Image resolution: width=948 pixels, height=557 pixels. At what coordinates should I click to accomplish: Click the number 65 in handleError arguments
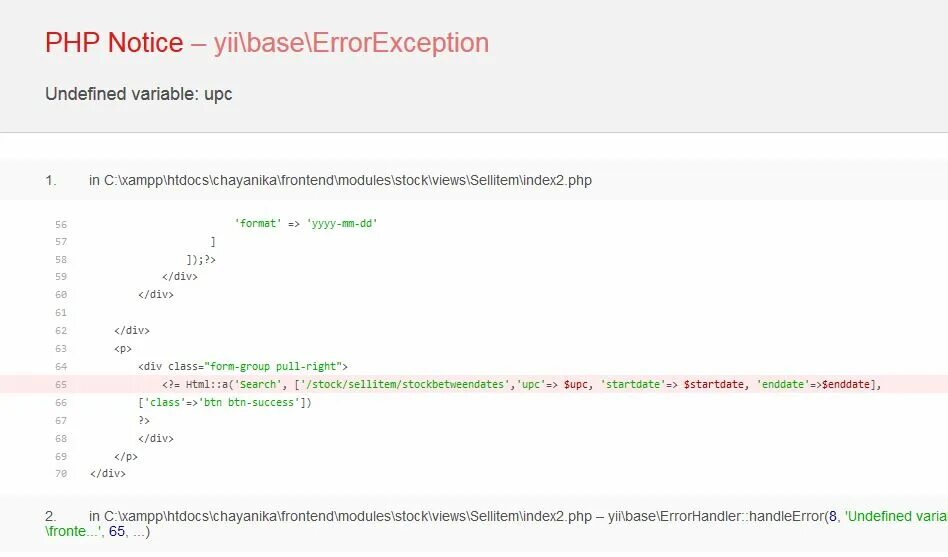tap(117, 532)
